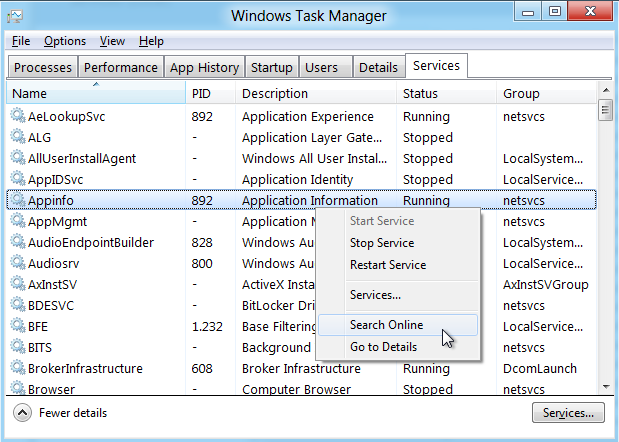Sort by the Name column header
619x442 pixels.
[x=96, y=93]
